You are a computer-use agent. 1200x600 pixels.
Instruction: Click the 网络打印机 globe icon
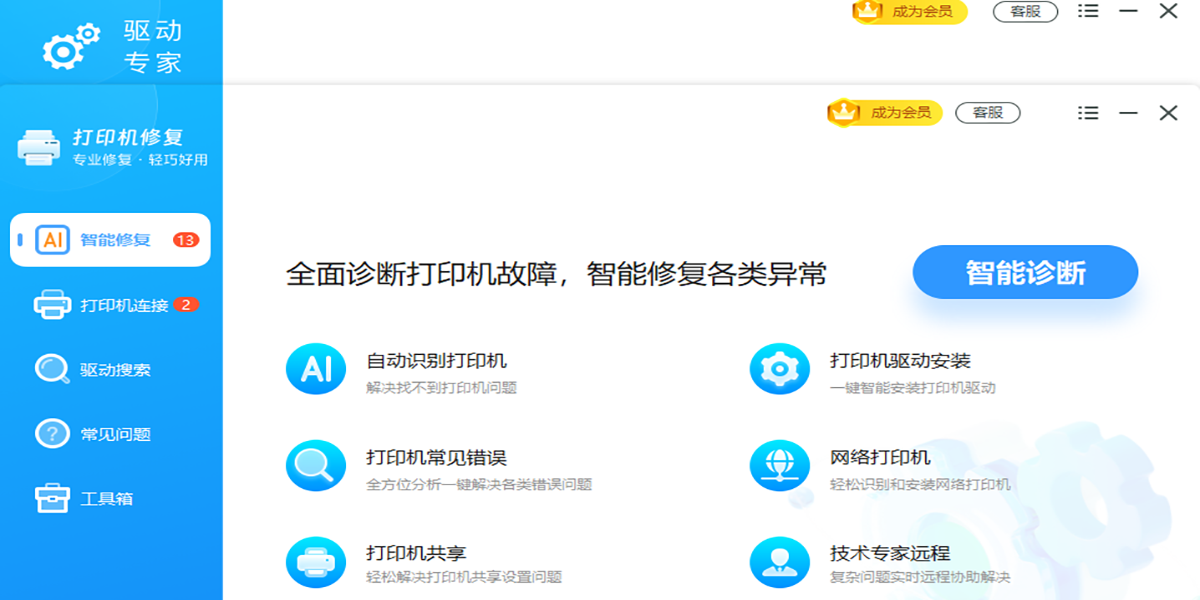779,466
